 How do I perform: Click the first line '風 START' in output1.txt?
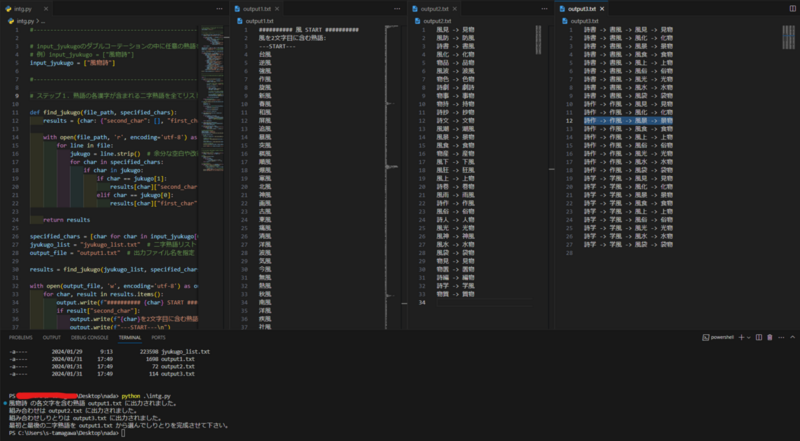[x=309, y=30]
